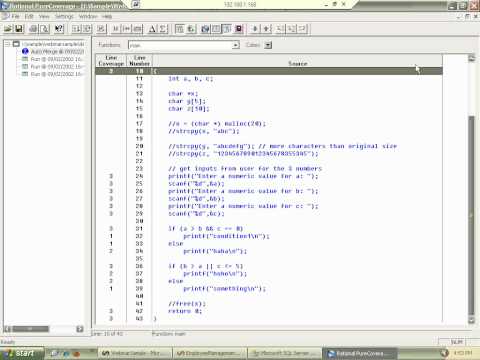Print the report with the printer icon

click(33, 29)
